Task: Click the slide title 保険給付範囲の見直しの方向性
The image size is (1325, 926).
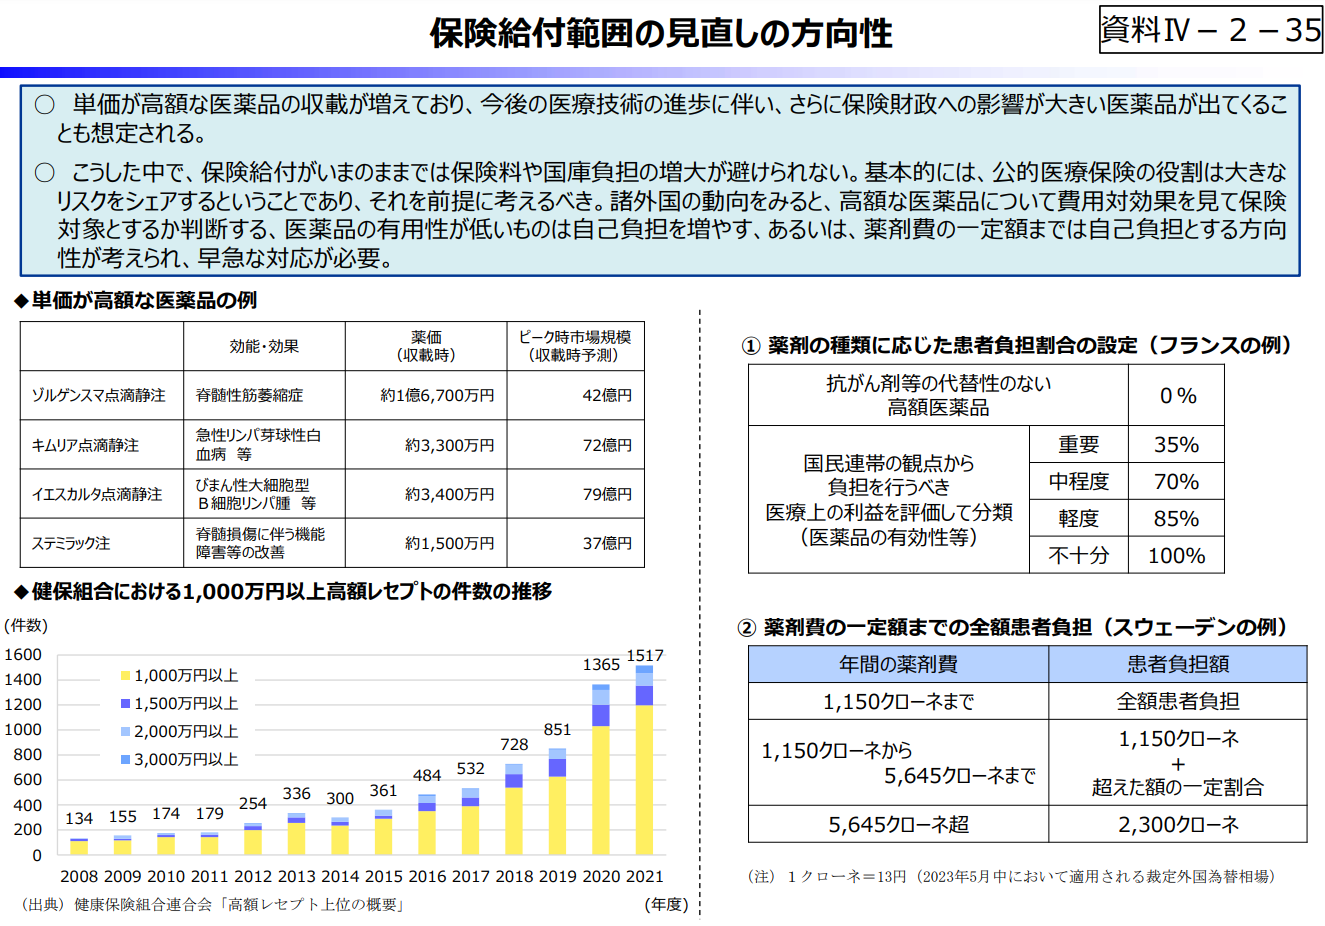Action: click(x=661, y=33)
